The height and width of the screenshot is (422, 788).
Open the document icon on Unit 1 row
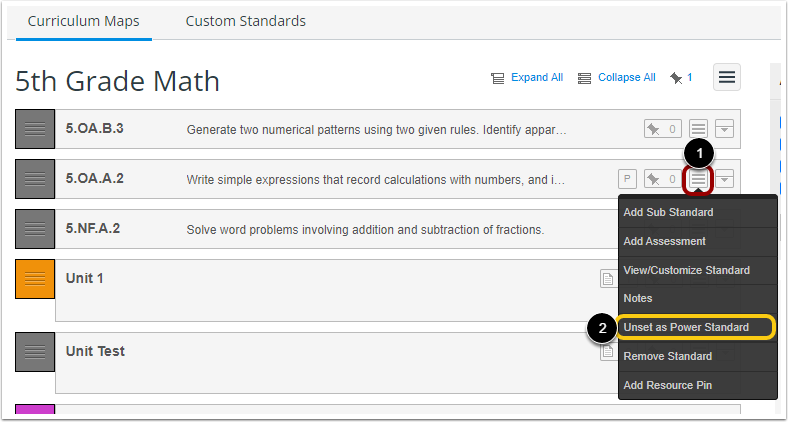(607, 278)
